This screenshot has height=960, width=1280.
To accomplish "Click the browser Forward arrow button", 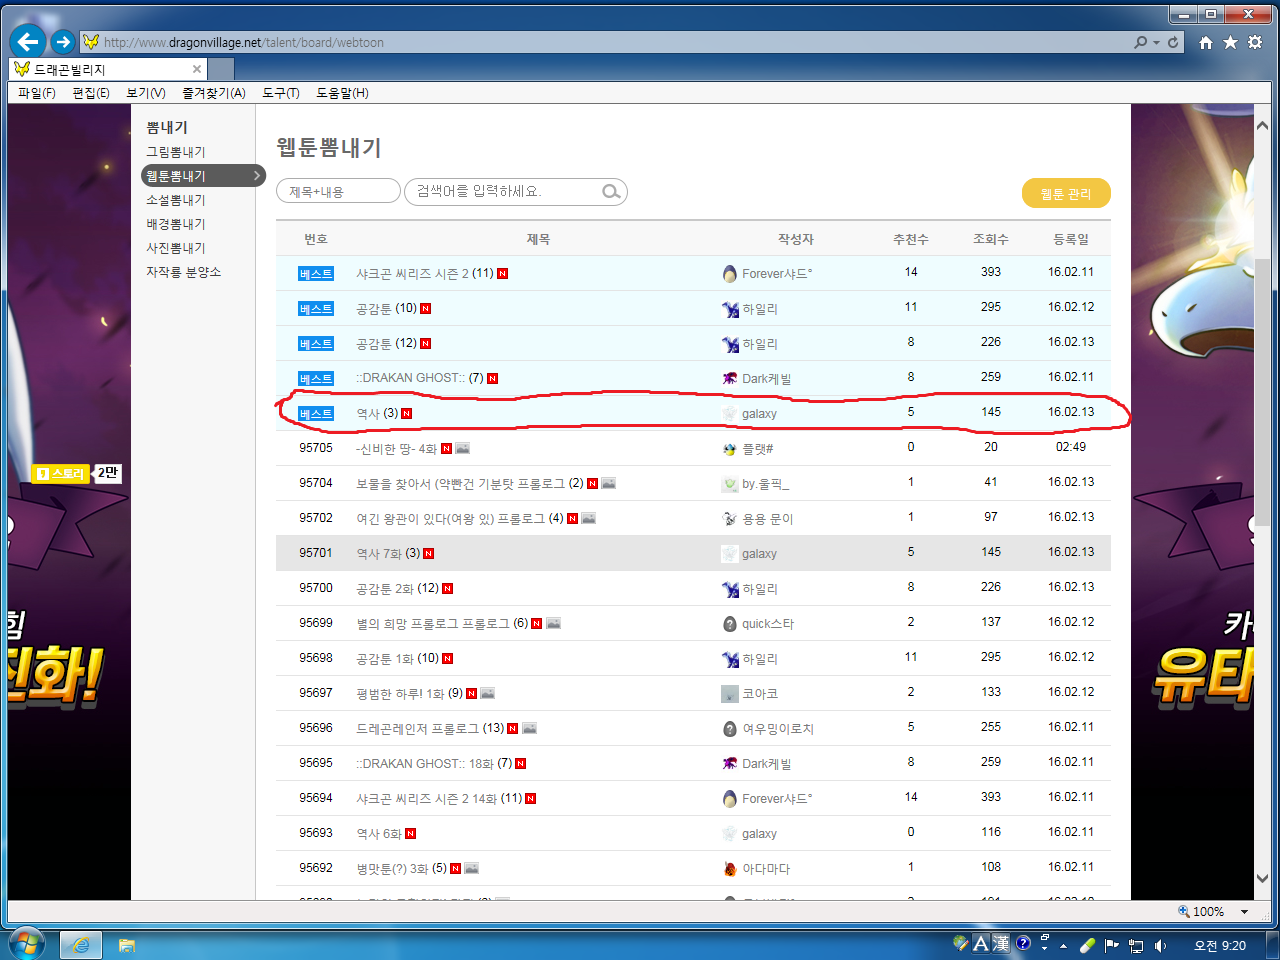I will (x=63, y=41).
